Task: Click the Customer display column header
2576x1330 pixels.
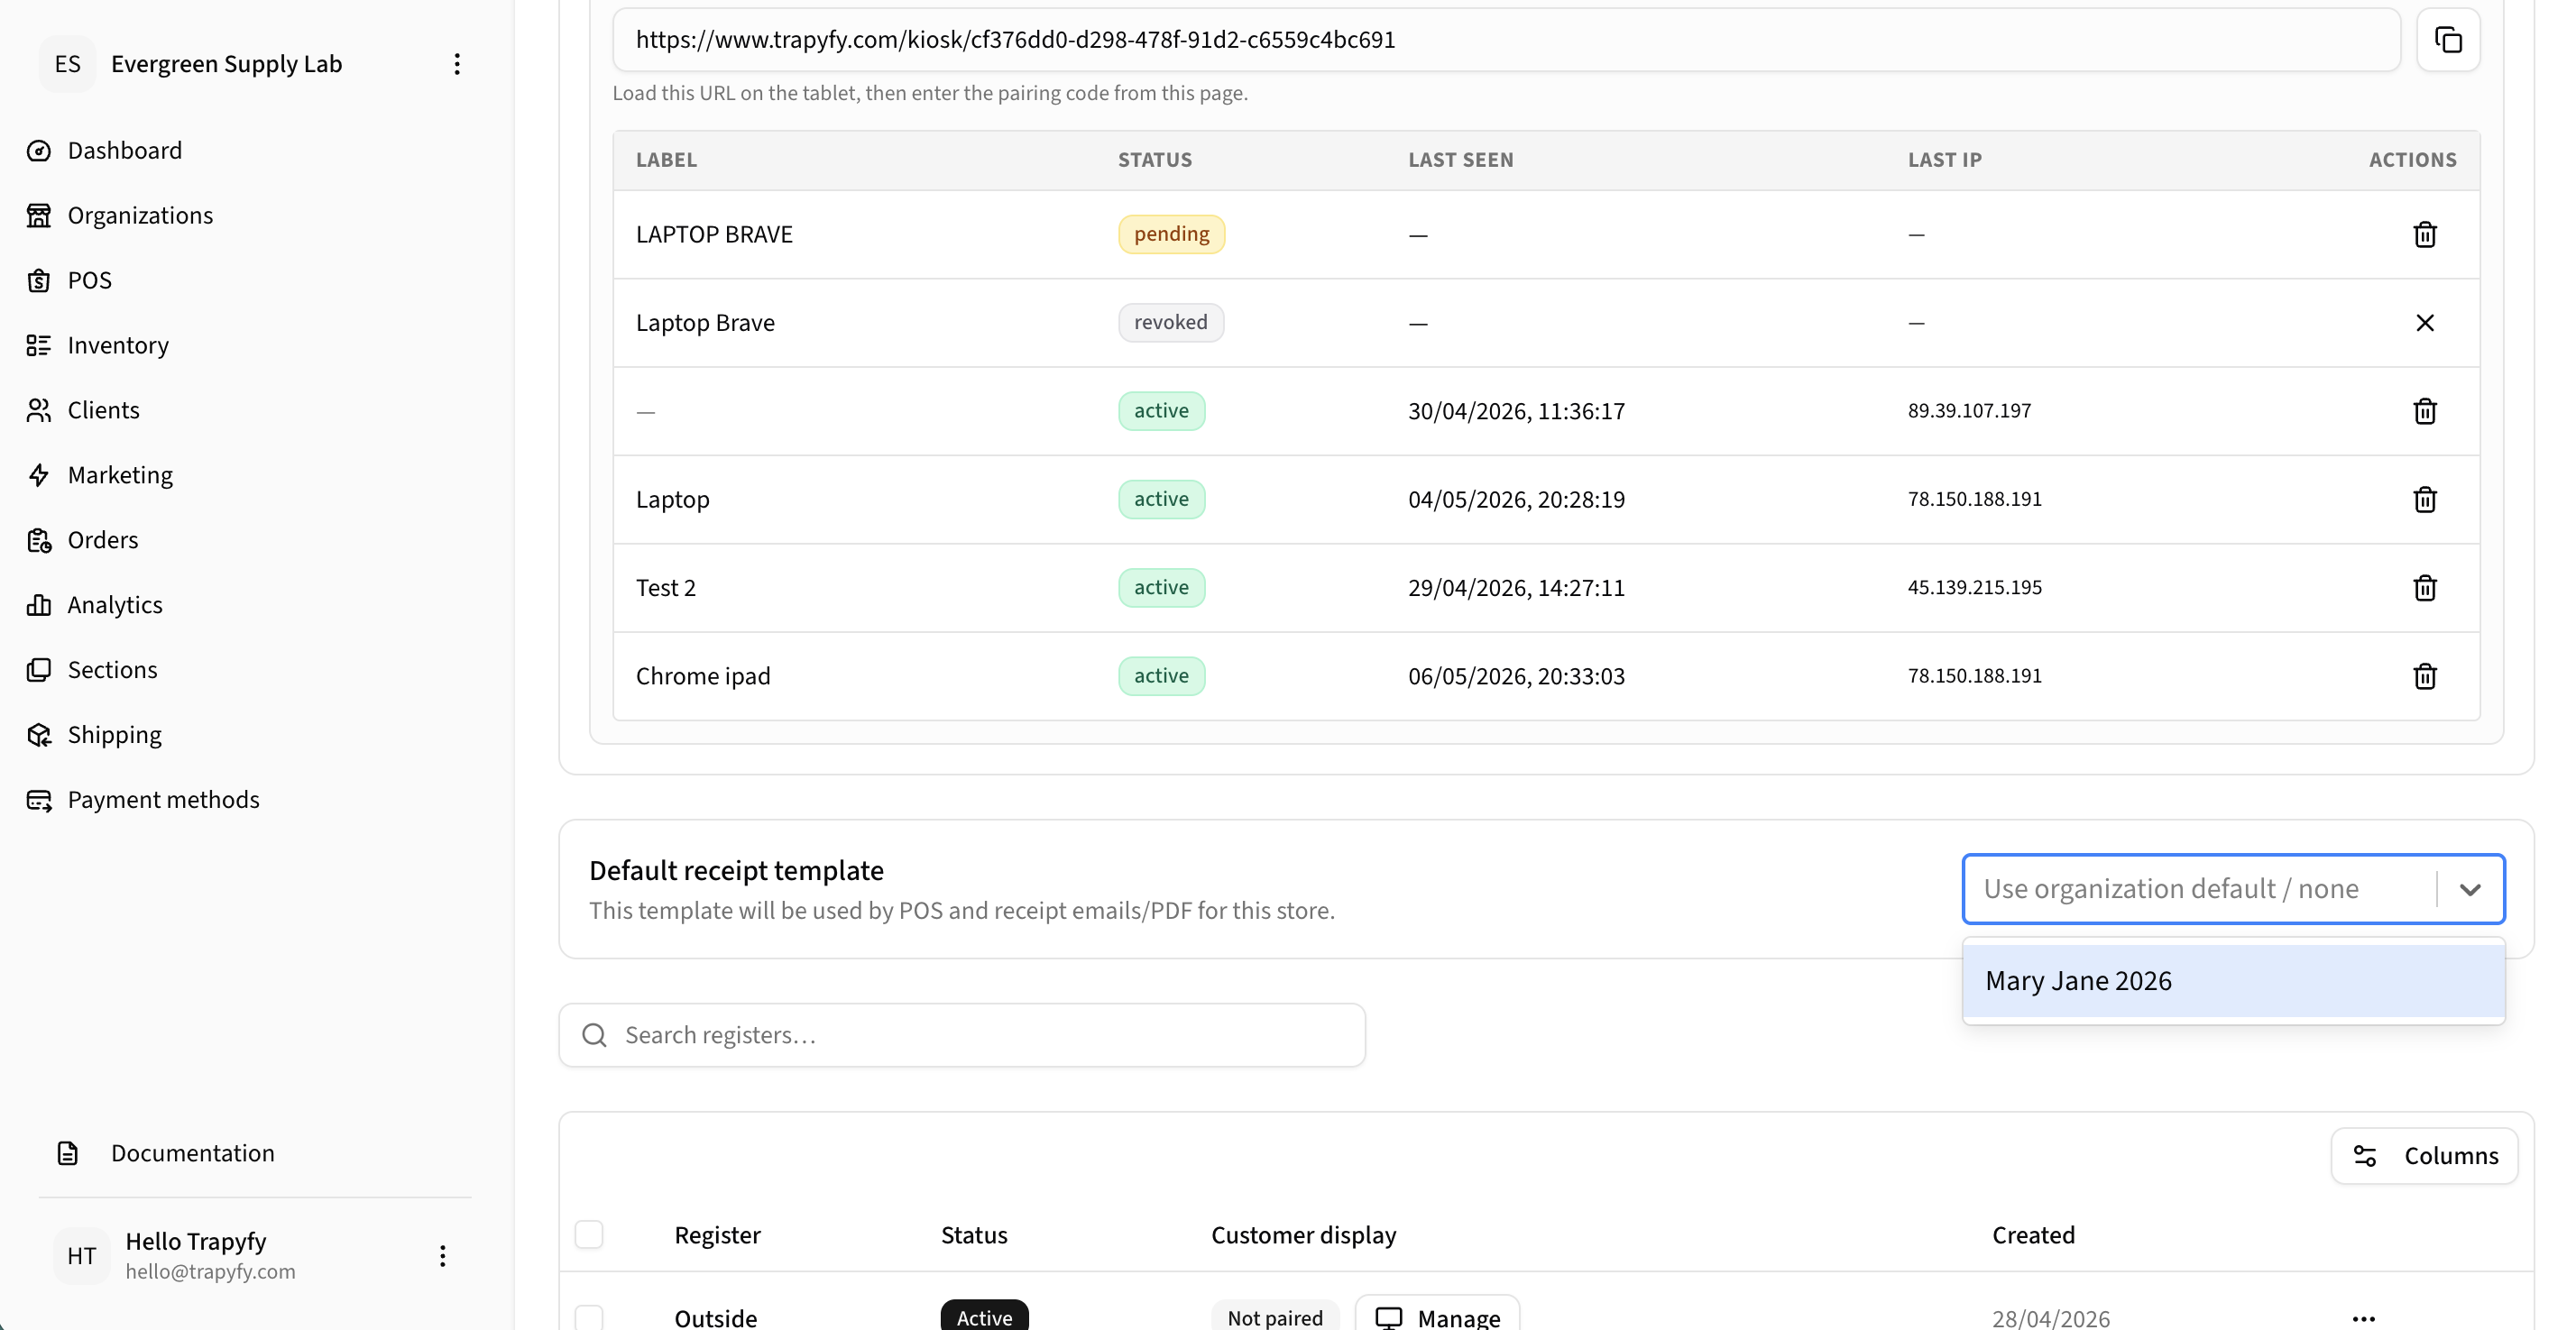Action: [x=1303, y=1235]
